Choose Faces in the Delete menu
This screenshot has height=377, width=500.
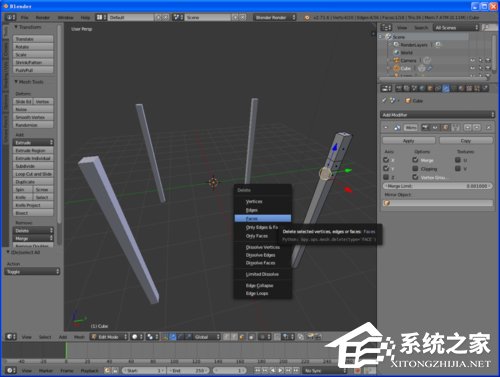point(263,218)
